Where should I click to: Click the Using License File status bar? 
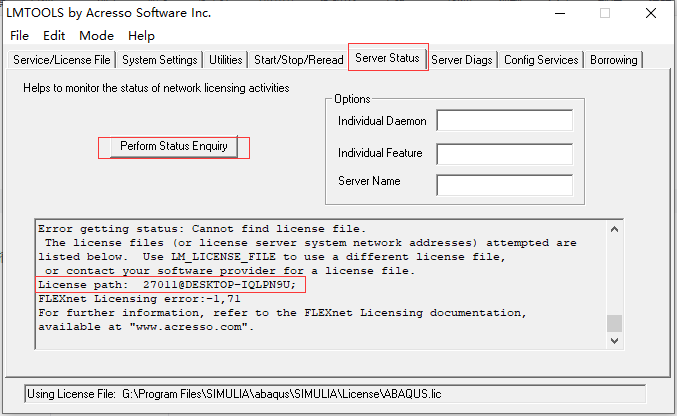coord(335,394)
